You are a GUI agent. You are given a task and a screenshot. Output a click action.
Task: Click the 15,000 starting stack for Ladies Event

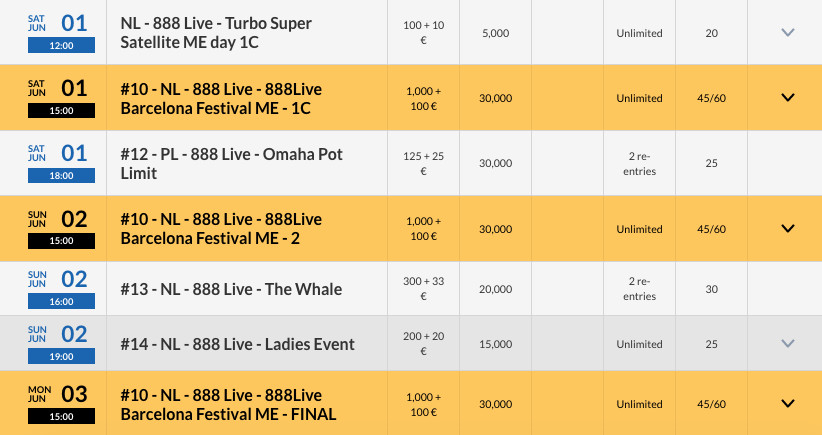point(495,344)
